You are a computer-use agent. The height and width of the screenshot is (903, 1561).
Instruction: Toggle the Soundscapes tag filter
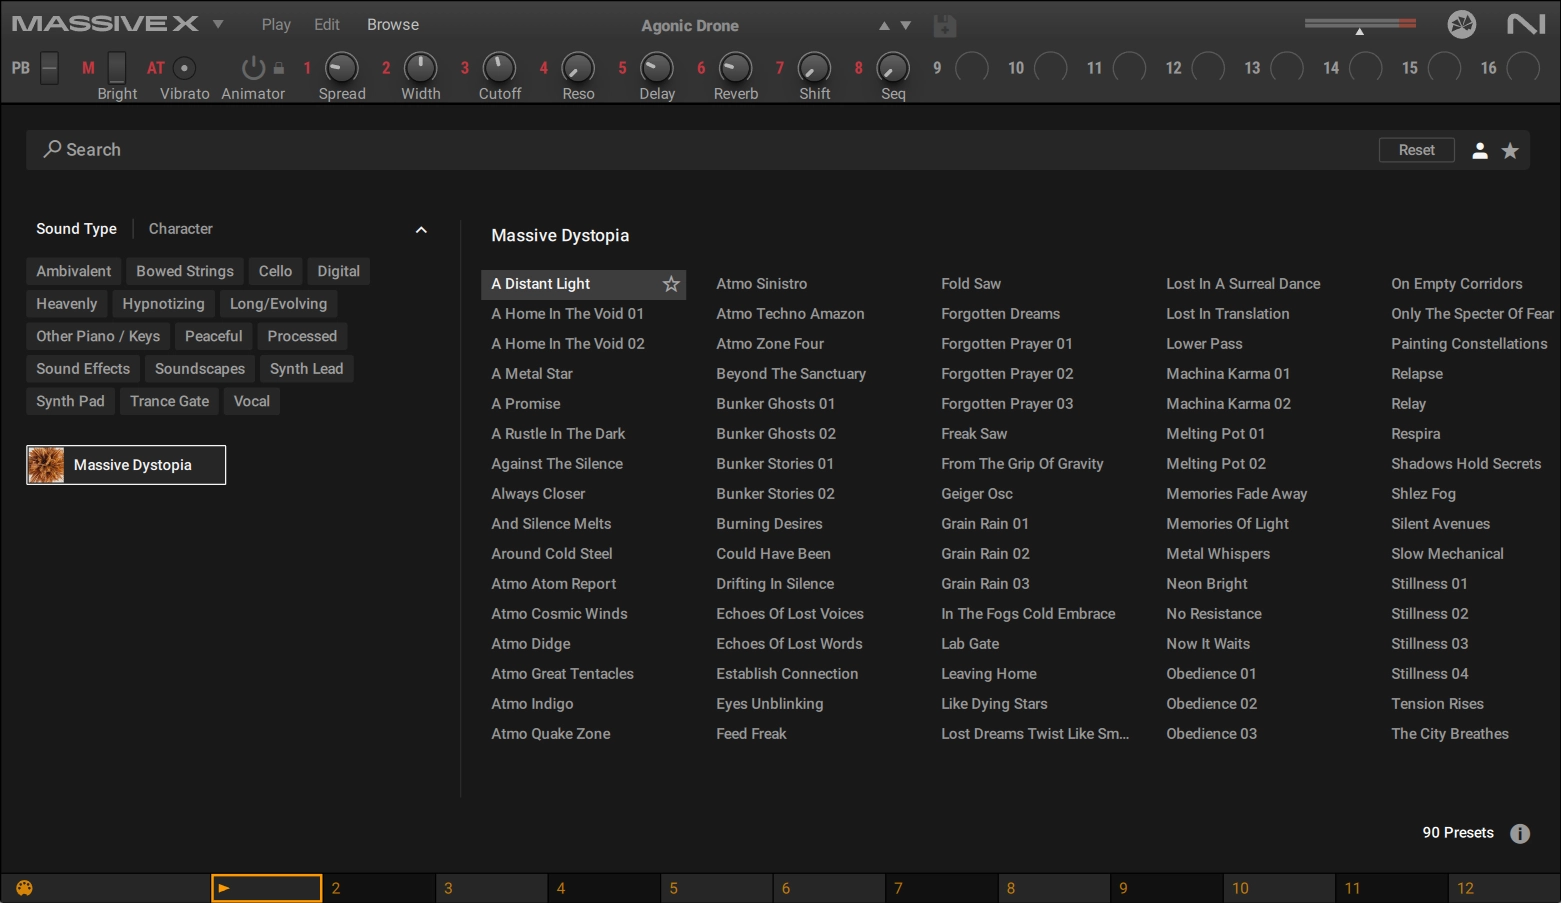coord(200,369)
